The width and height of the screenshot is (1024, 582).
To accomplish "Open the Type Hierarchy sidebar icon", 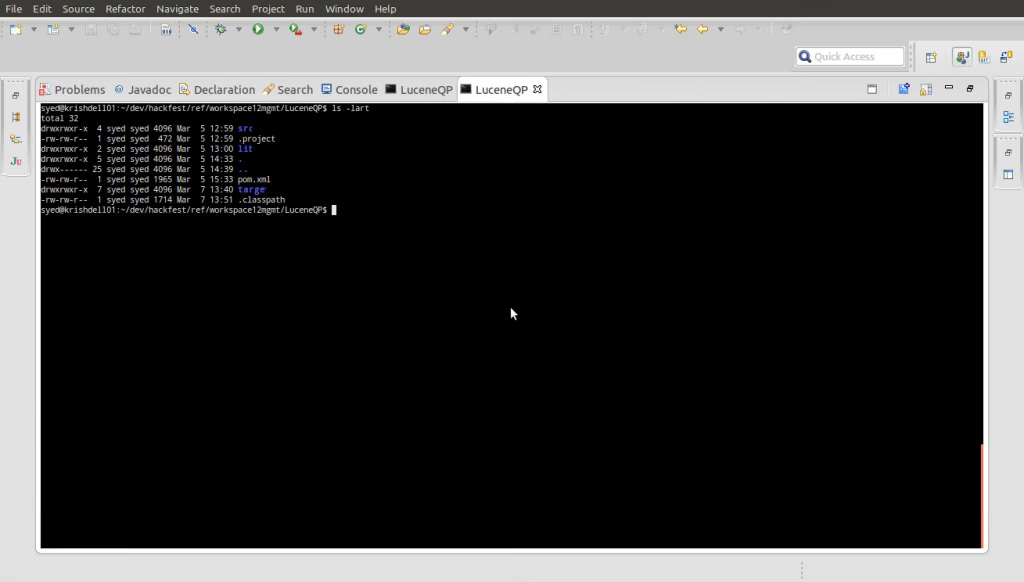I will (16, 139).
